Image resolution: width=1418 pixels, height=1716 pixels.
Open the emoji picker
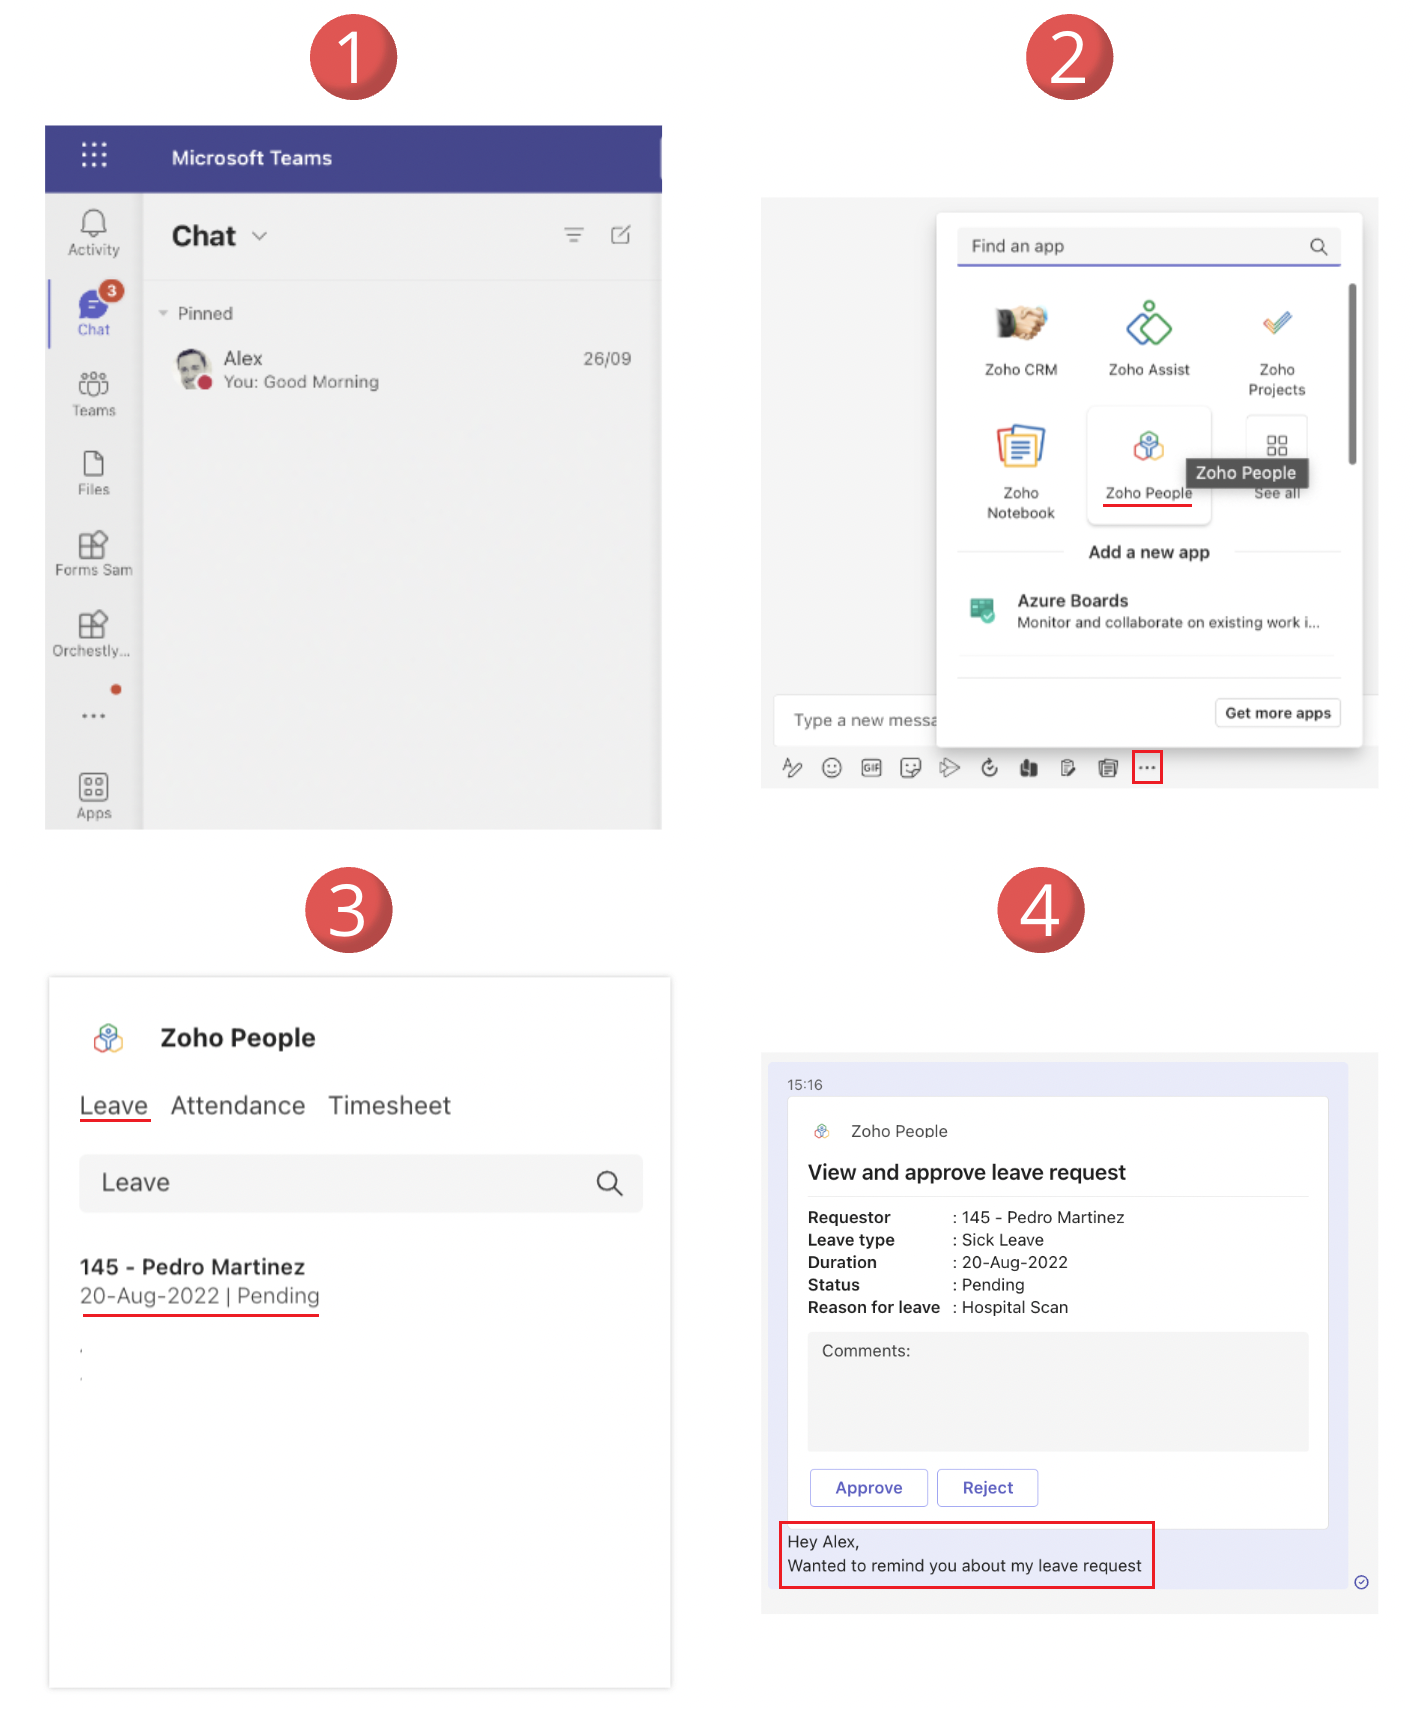[x=831, y=768]
